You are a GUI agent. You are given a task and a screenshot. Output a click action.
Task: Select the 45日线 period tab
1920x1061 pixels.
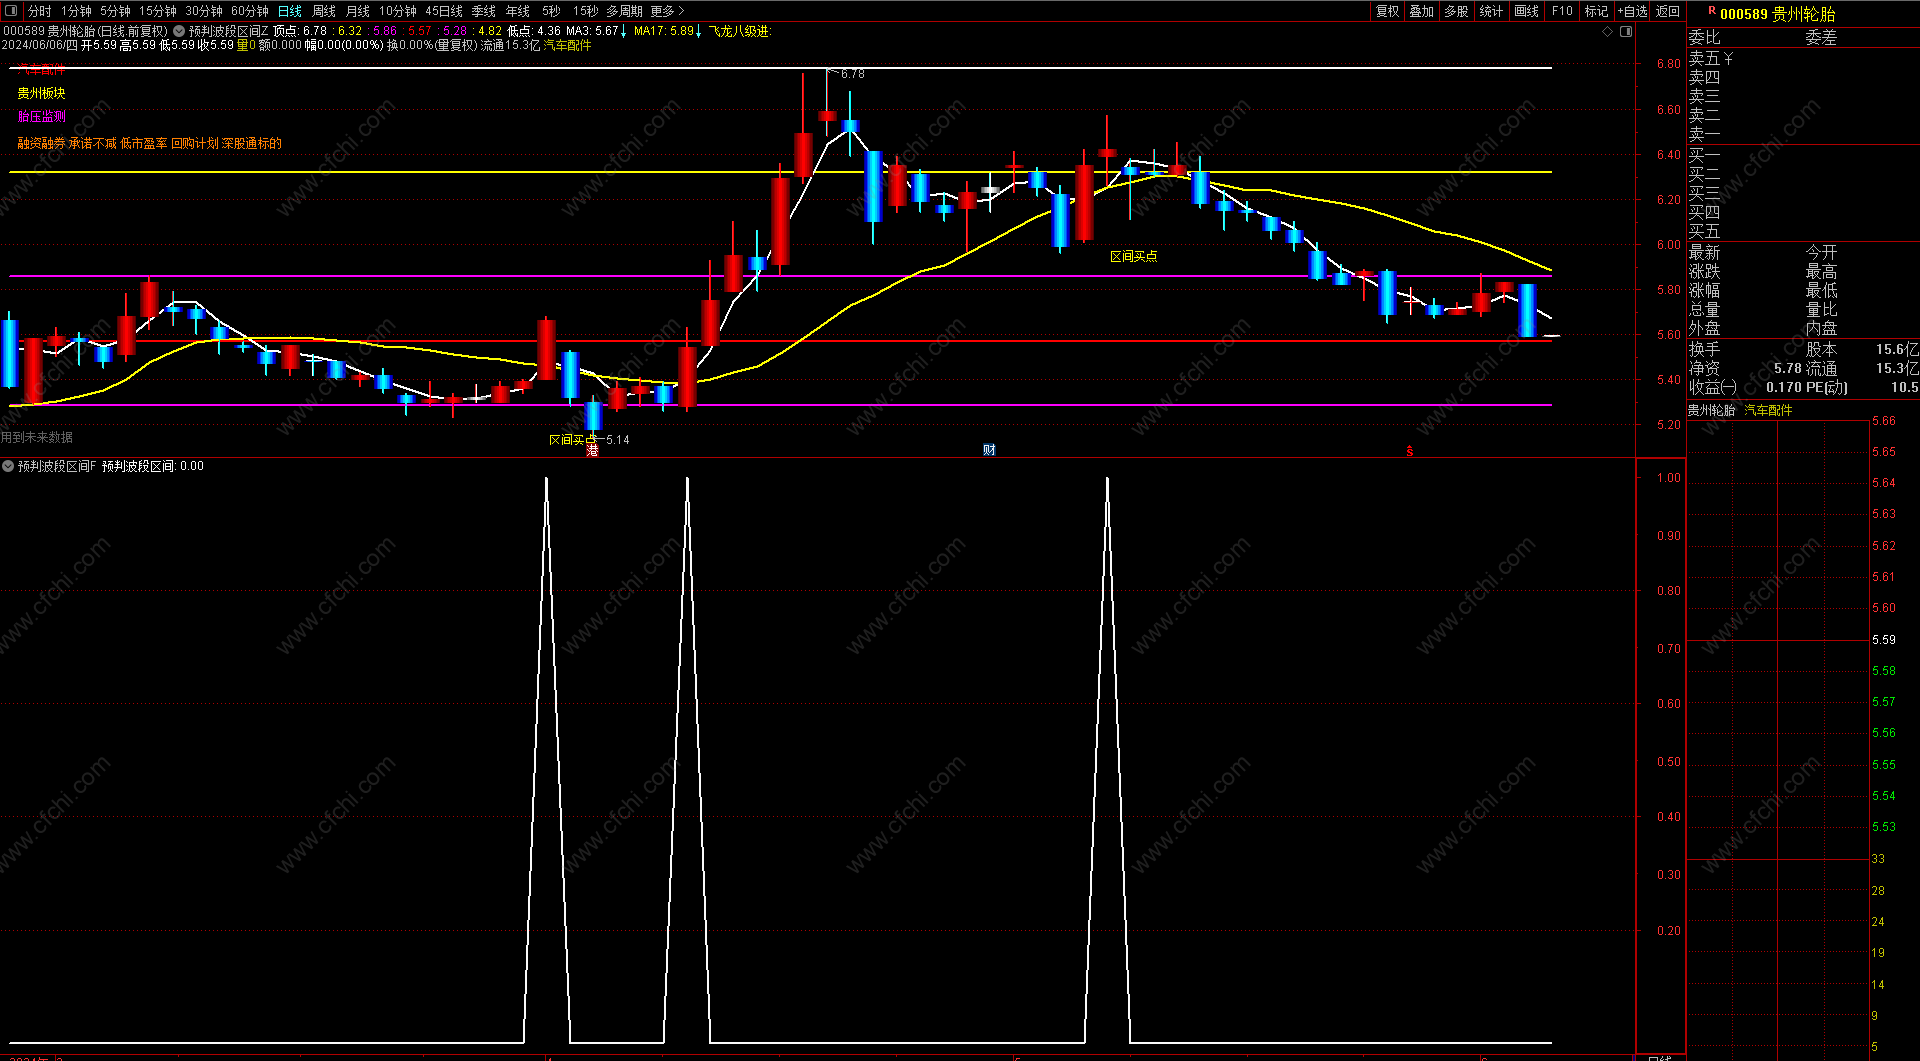pos(444,11)
